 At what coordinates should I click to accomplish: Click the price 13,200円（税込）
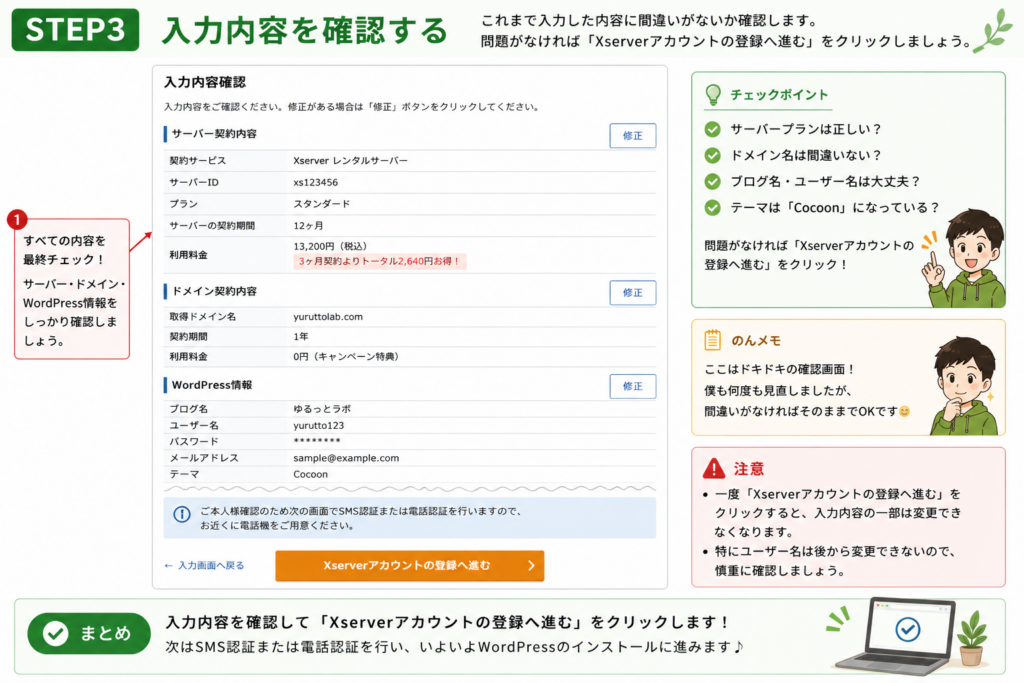coord(330,246)
